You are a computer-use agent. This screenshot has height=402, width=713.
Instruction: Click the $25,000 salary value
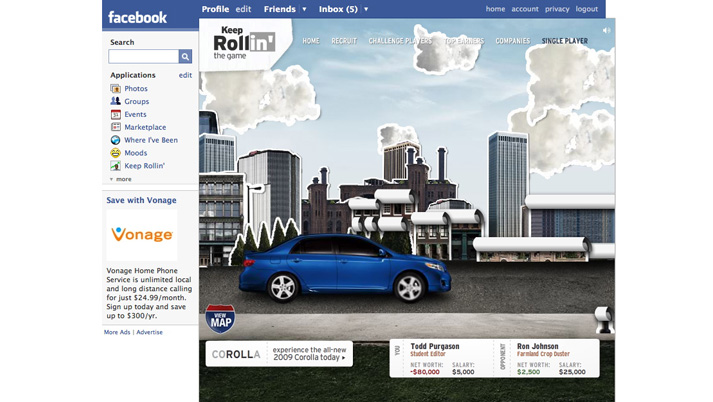(x=572, y=372)
